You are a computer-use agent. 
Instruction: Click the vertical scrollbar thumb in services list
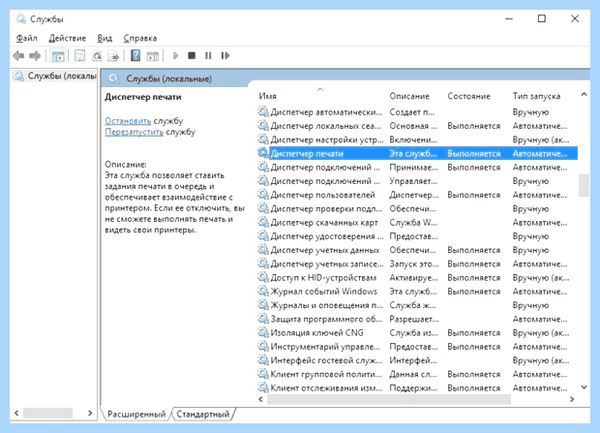coord(584,186)
